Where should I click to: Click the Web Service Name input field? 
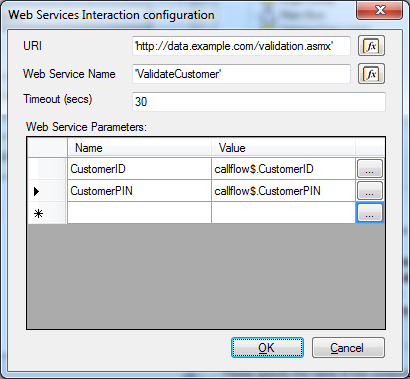[x=241, y=74]
